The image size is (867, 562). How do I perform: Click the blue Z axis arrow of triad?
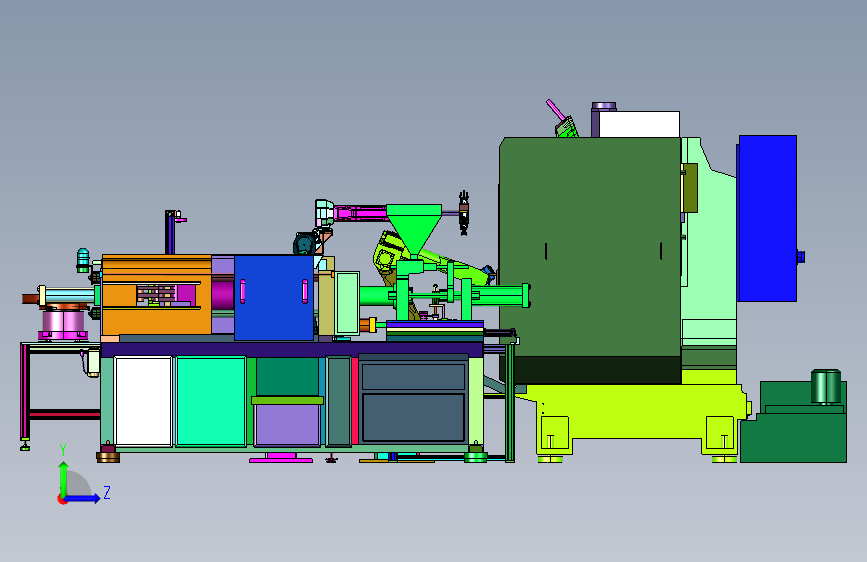[83, 498]
